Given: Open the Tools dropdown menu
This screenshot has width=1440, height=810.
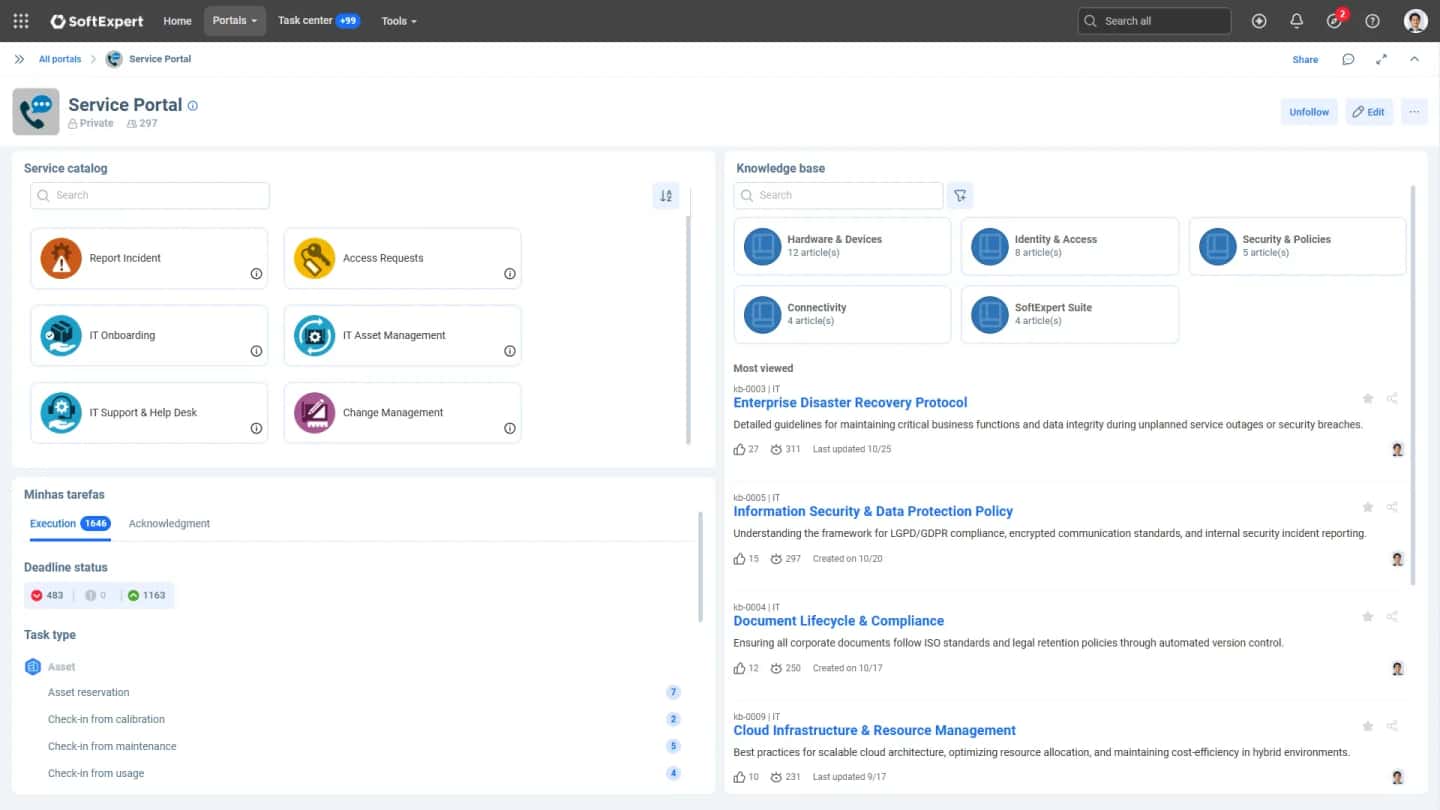Looking at the screenshot, I should (399, 21).
